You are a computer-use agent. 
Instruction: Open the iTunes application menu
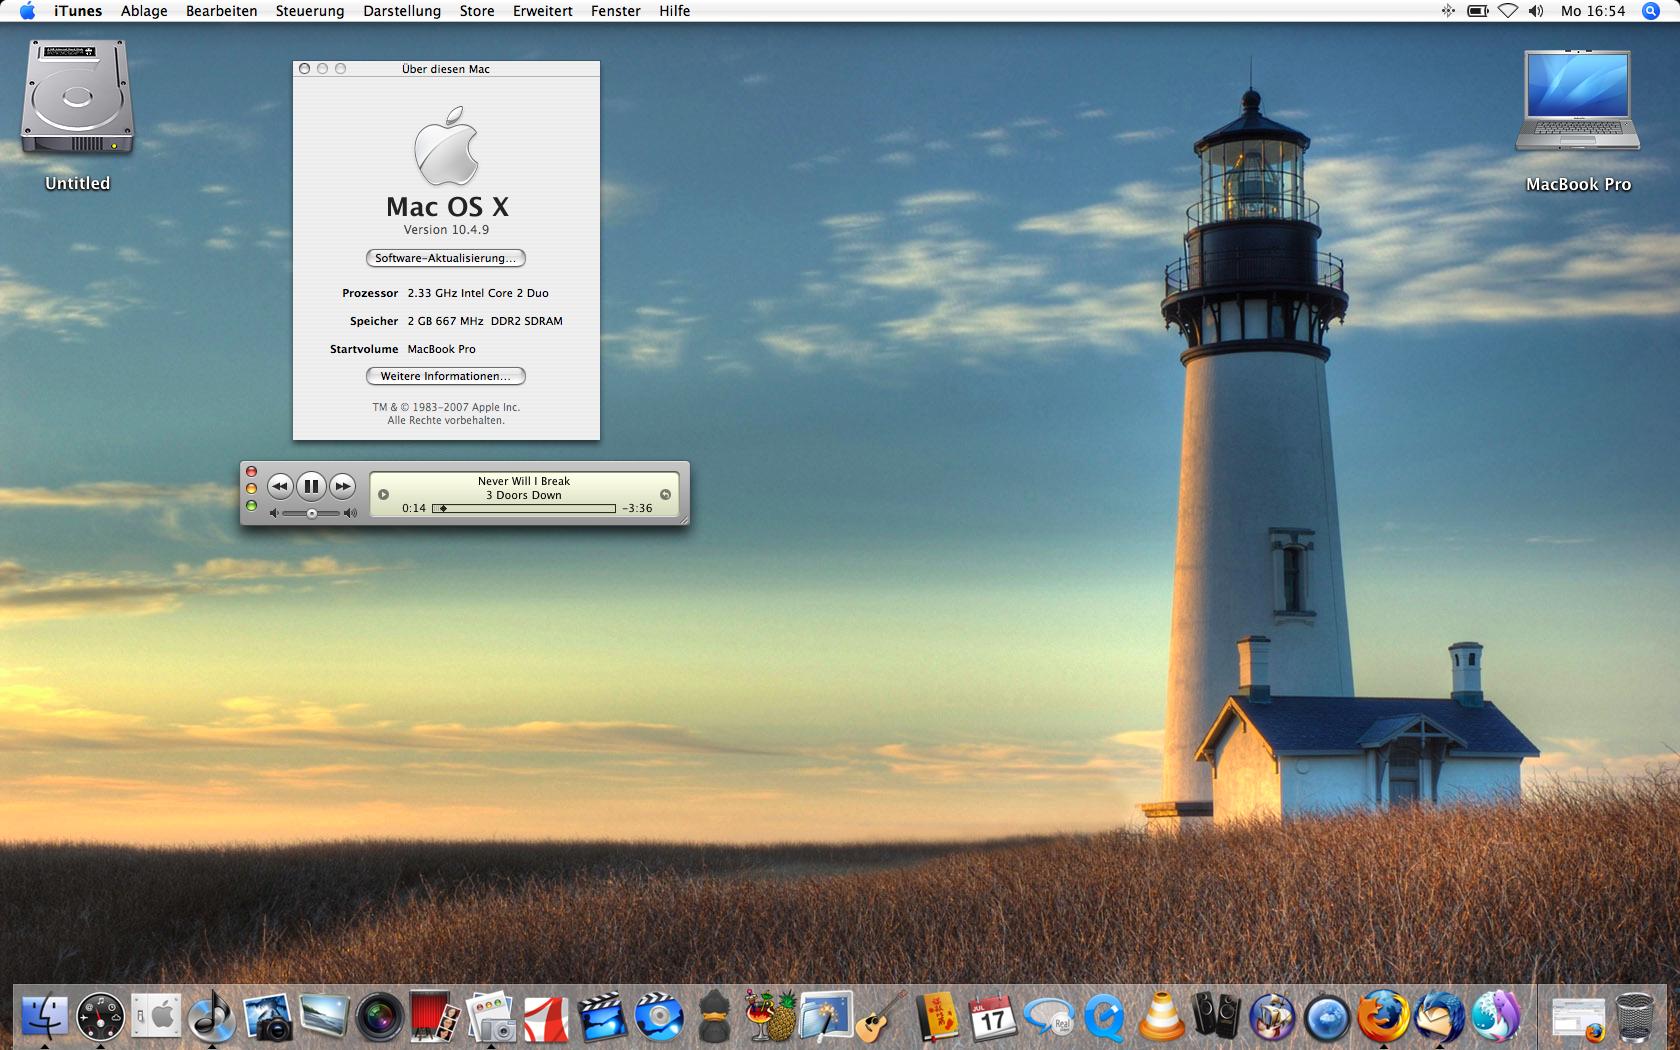click(78, 11)
